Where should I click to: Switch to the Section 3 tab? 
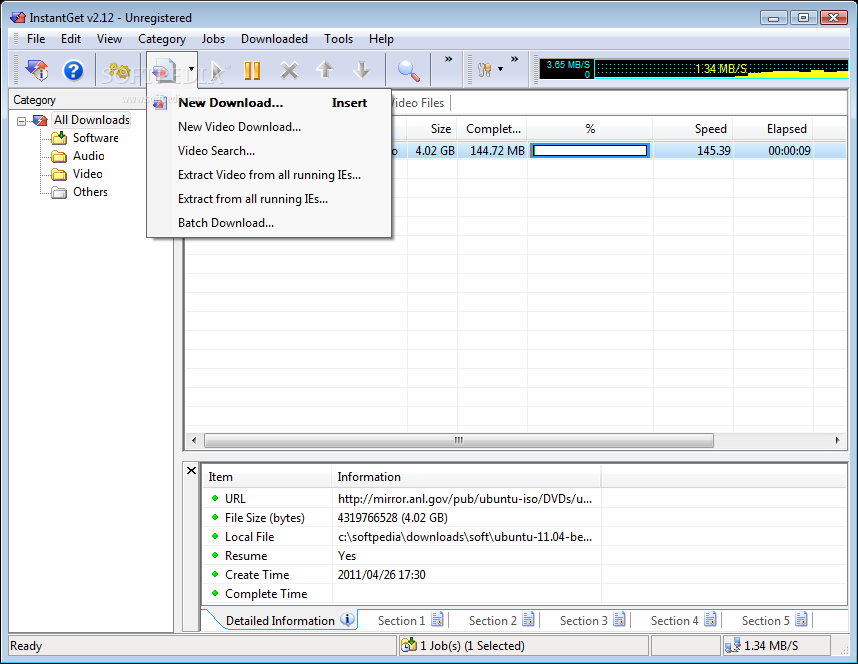592,620
